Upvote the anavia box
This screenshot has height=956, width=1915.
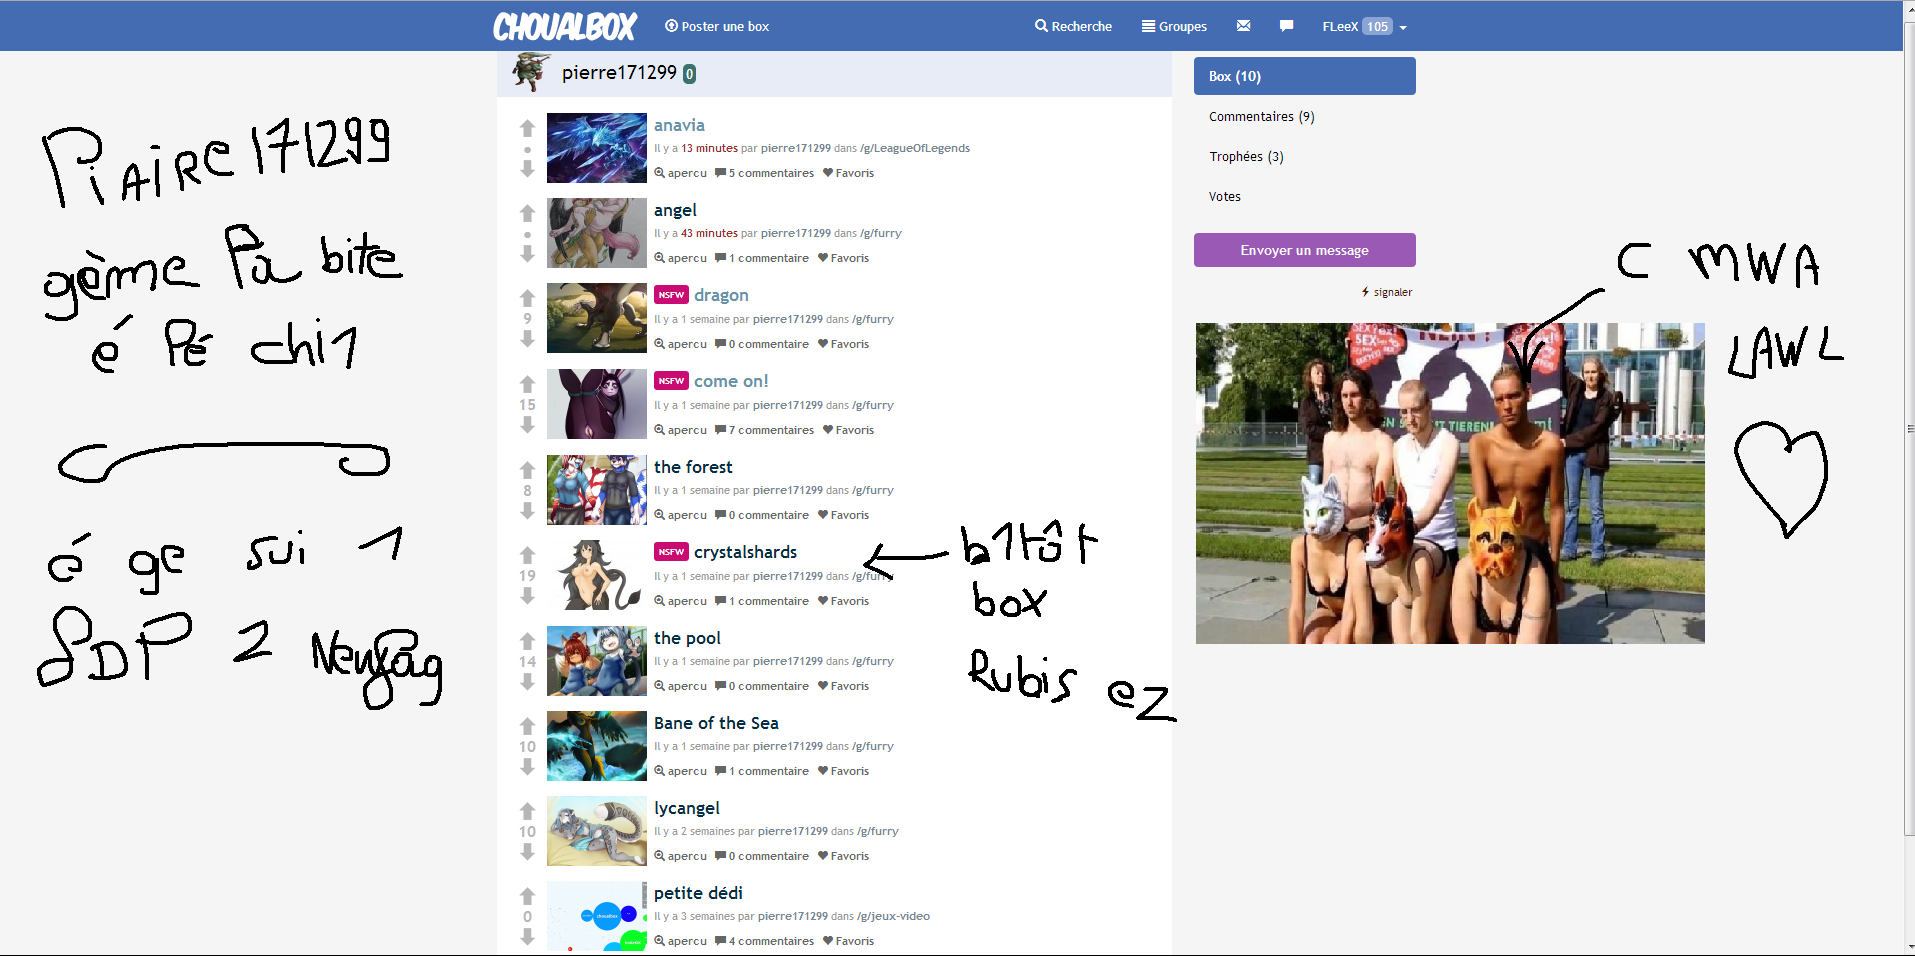[x=527, y=128]
